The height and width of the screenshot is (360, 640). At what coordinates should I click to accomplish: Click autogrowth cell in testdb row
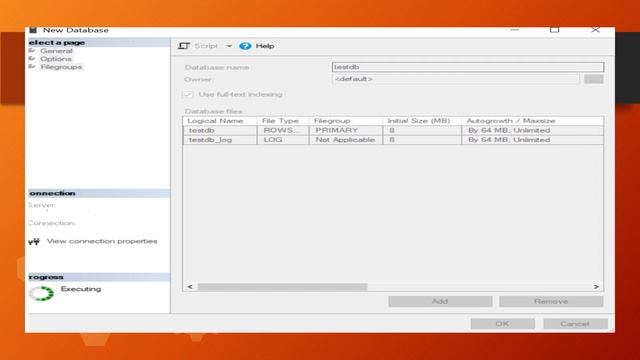pyautogui.click(x=533, y=130)
